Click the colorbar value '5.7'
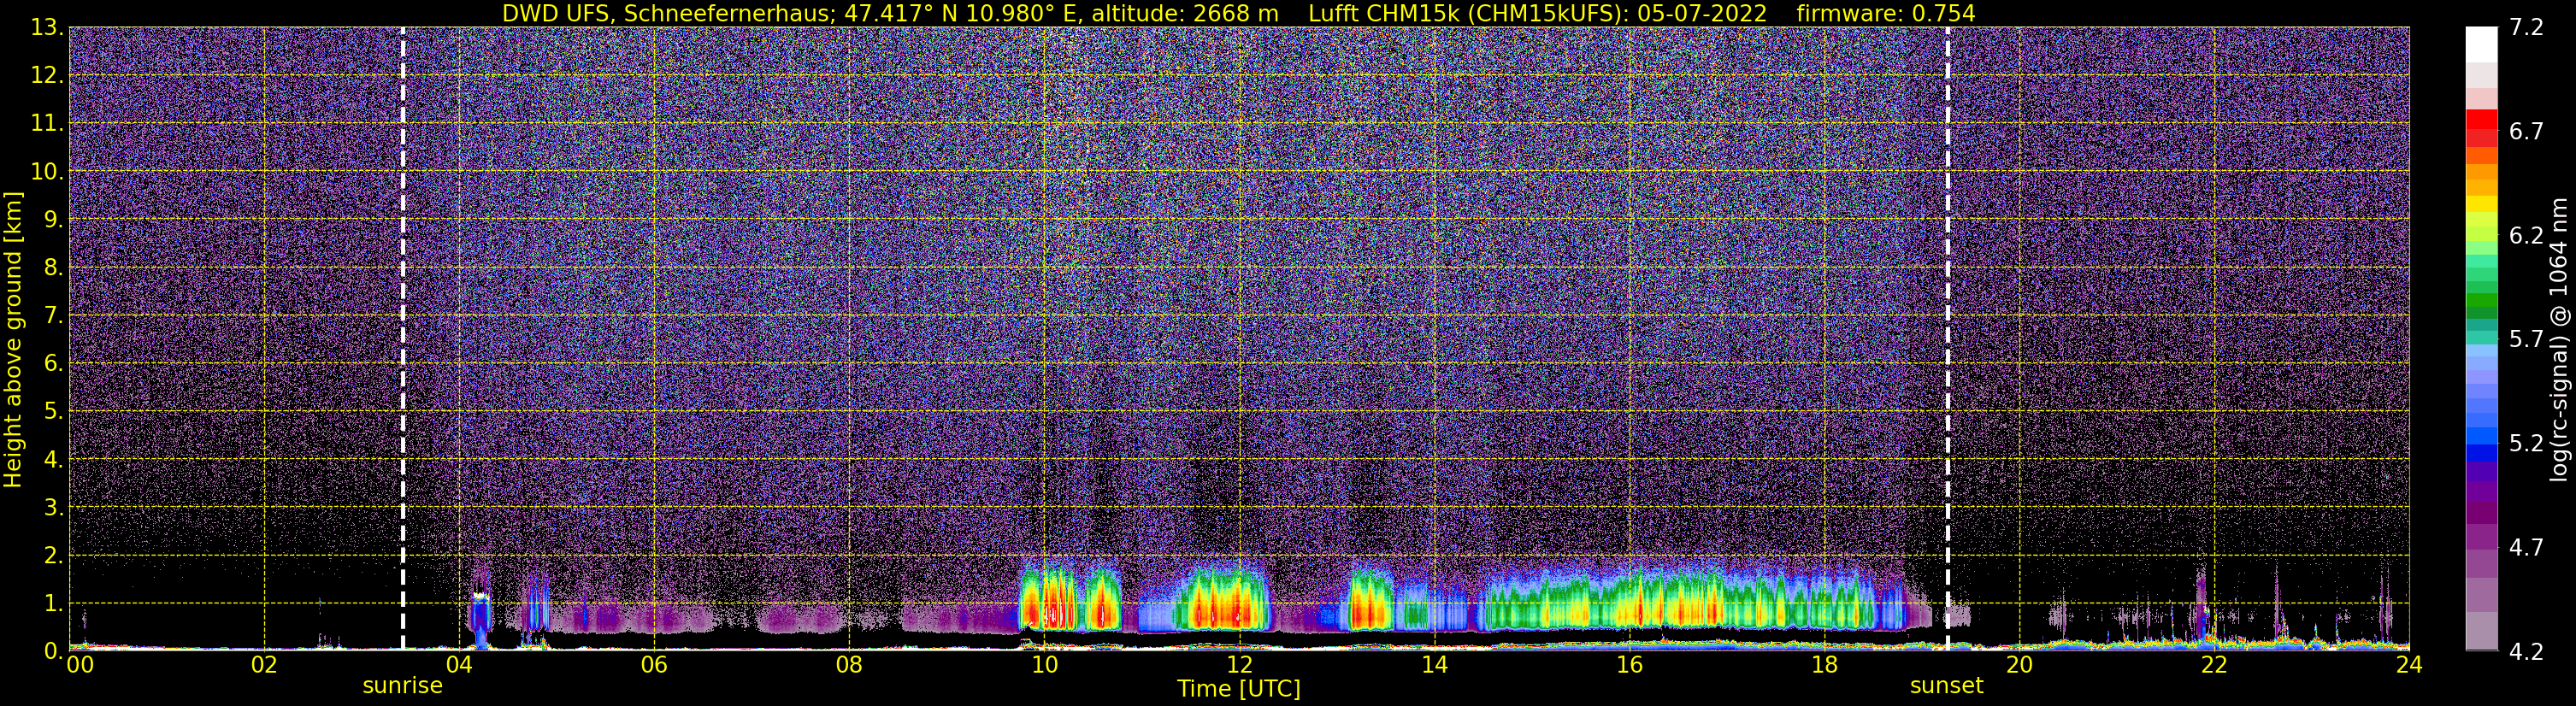Screen dimensions: 2576x706 coord(2526,339)
